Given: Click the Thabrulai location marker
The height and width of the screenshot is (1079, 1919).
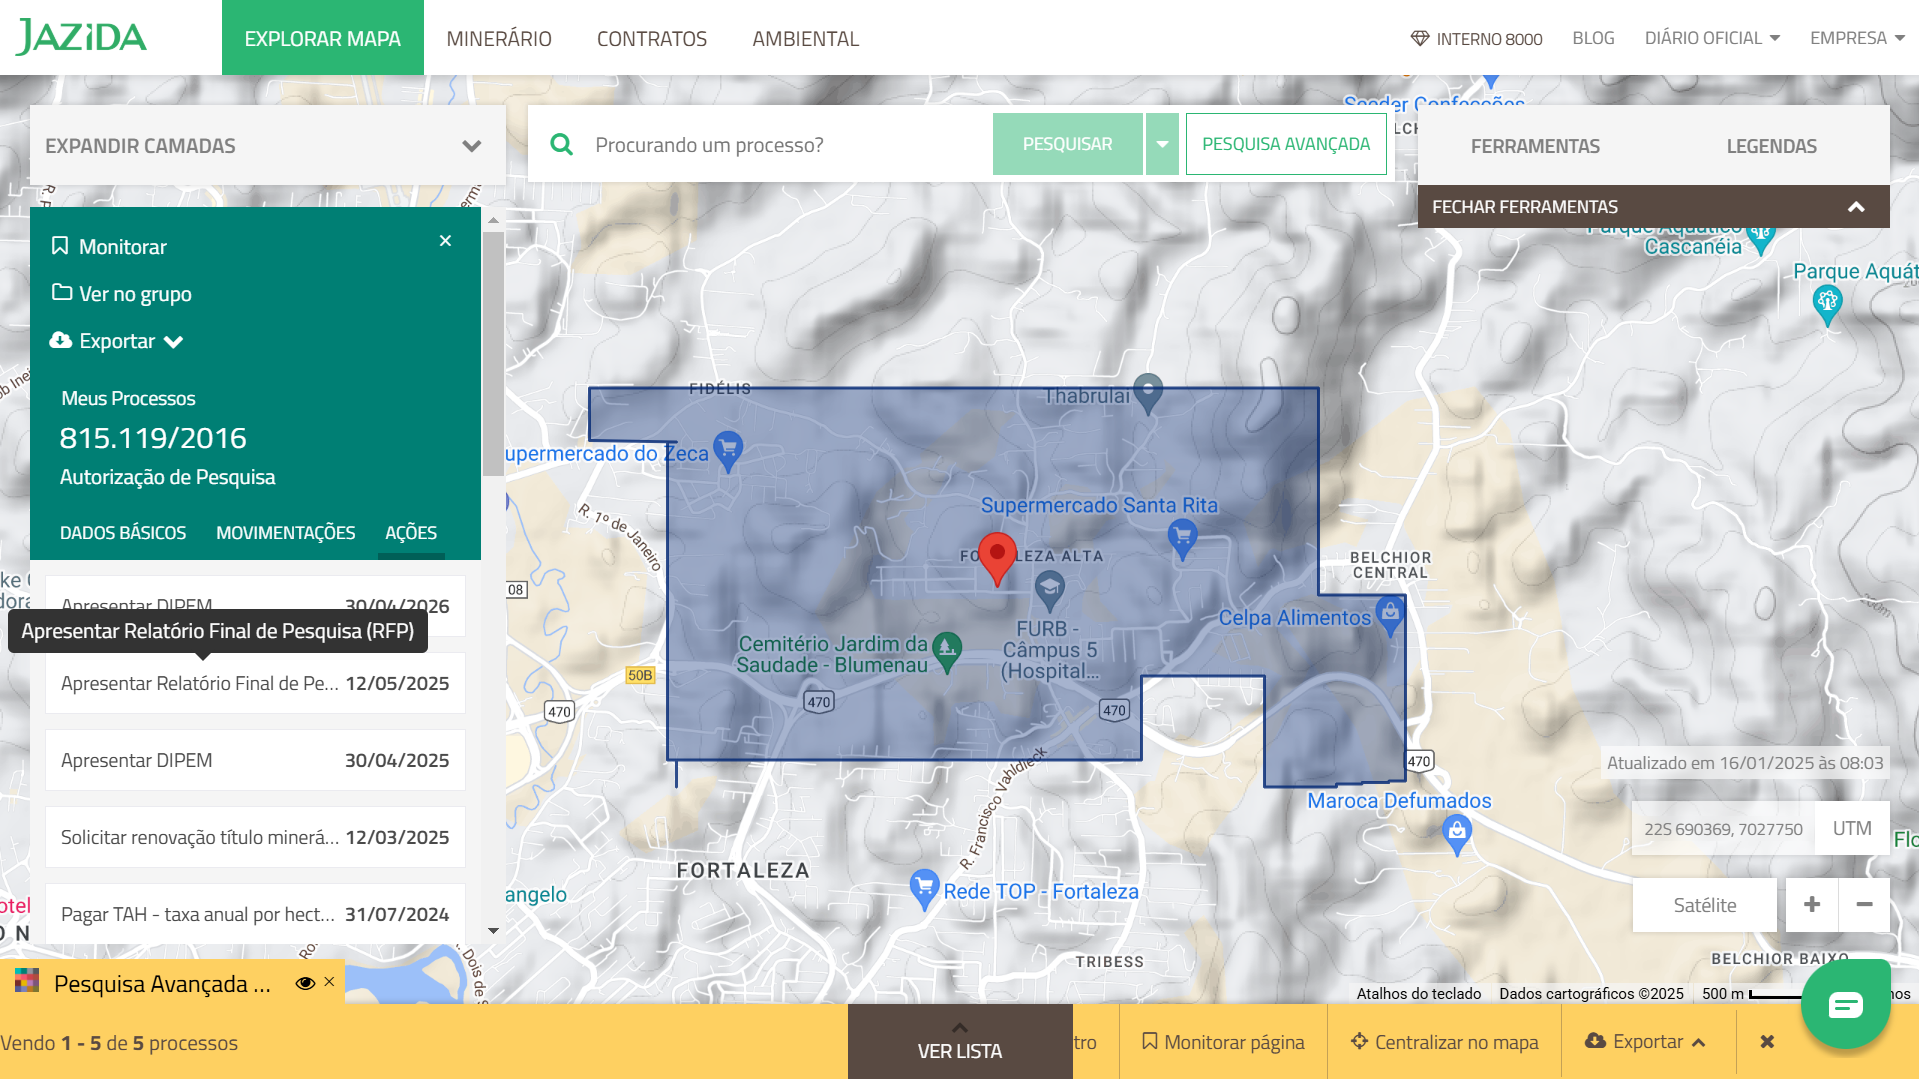Looking at the screenshot, I should pyautogui.click(x=1148, y=393).
